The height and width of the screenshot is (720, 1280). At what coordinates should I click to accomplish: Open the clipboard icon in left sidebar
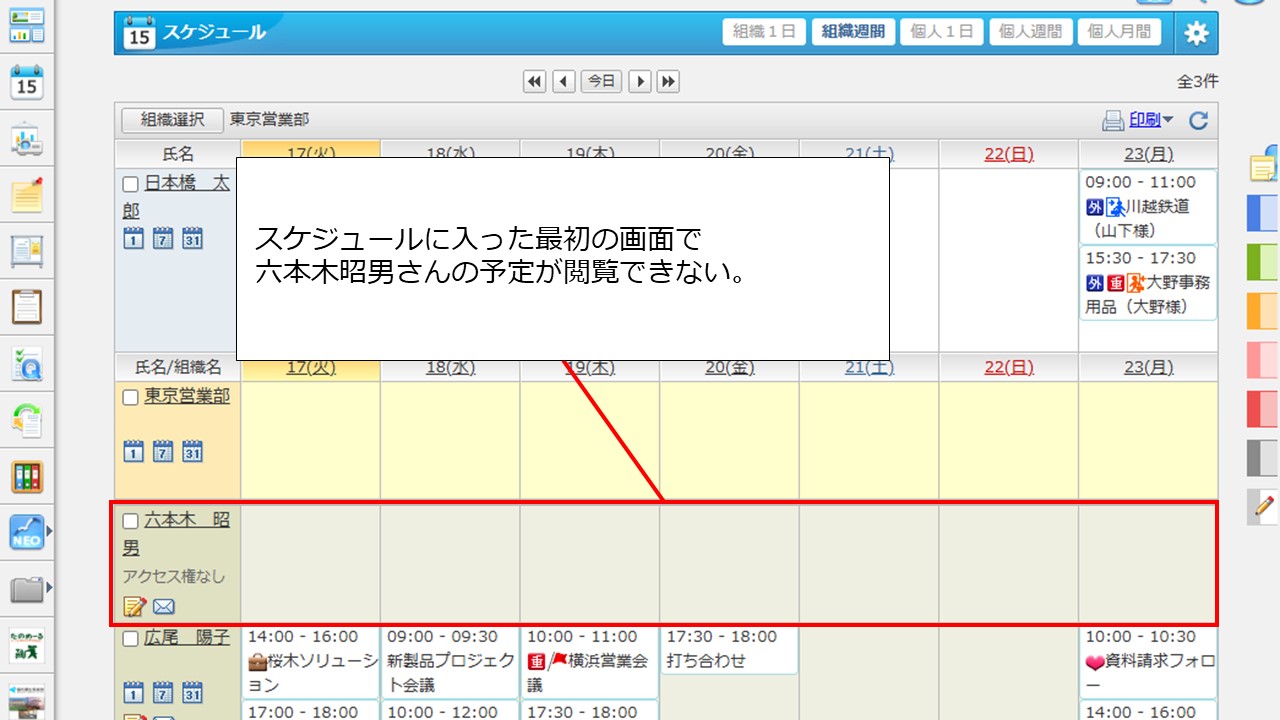click(x=27, y=306)
